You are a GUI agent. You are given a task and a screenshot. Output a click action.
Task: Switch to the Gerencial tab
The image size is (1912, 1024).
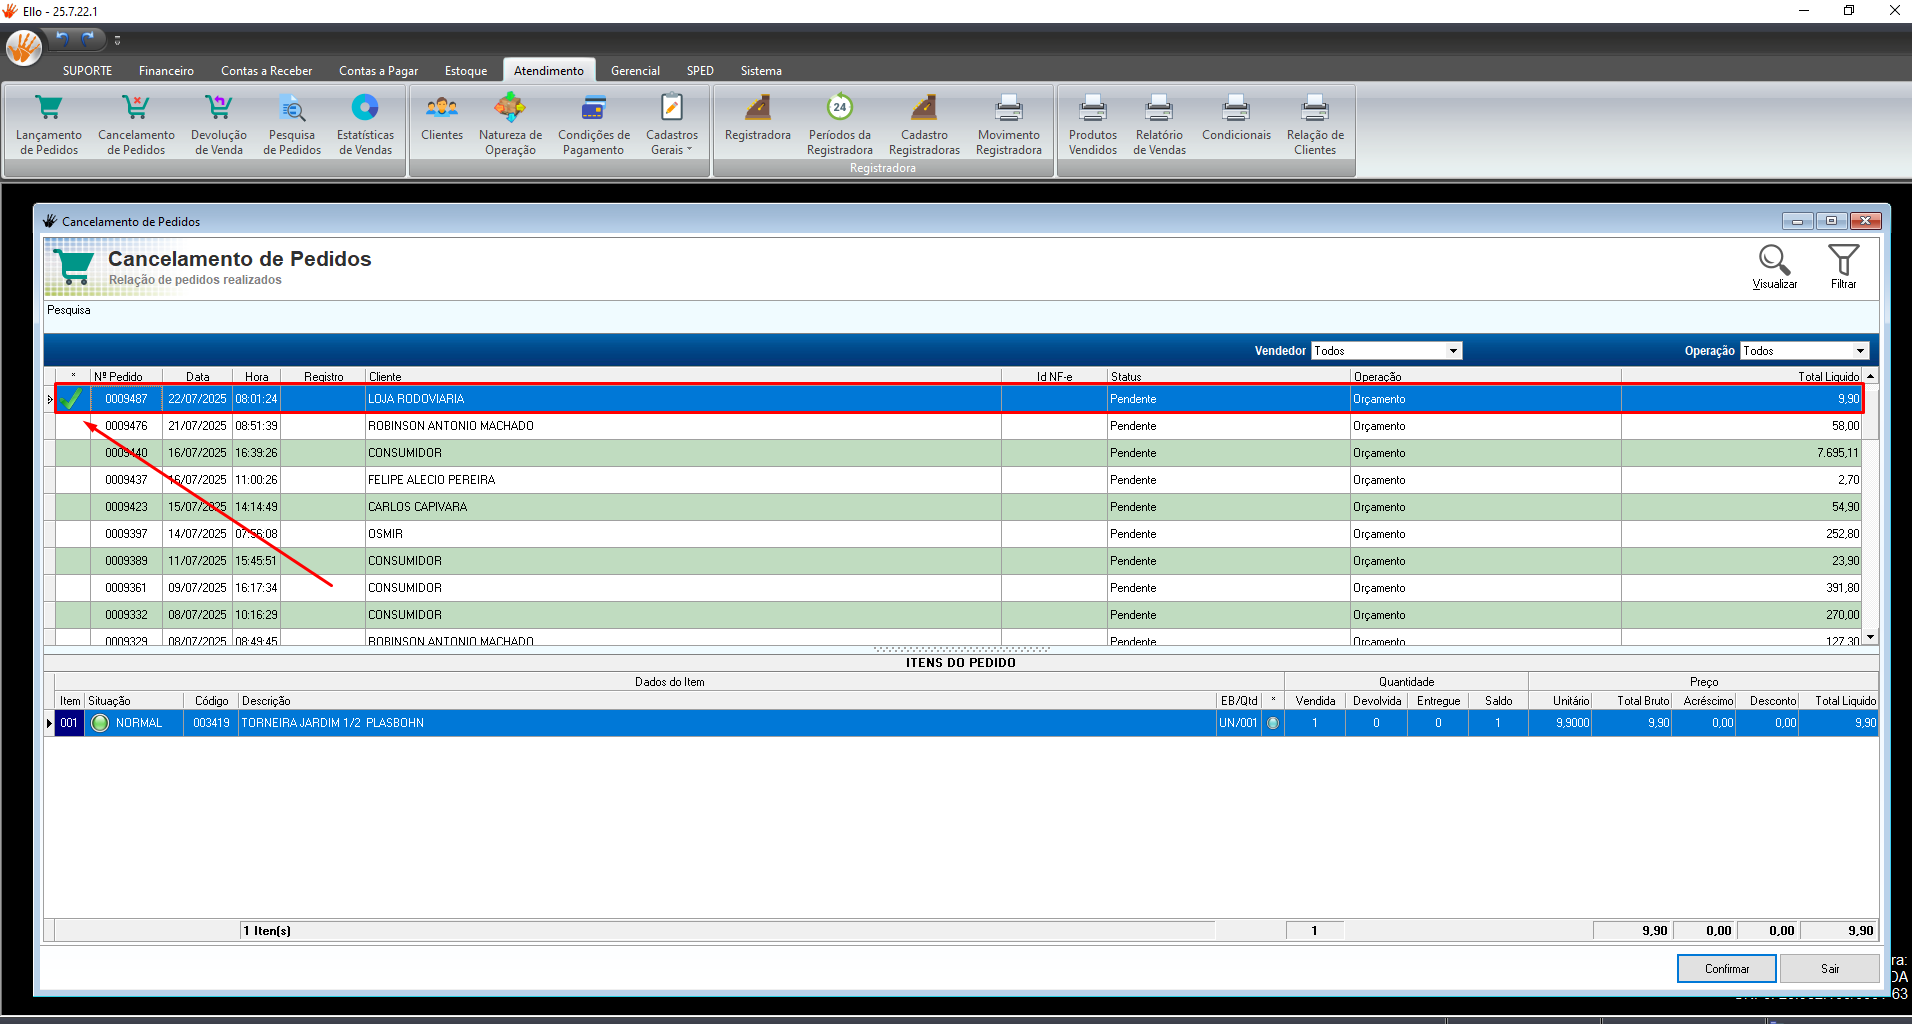tap(635, 71)
